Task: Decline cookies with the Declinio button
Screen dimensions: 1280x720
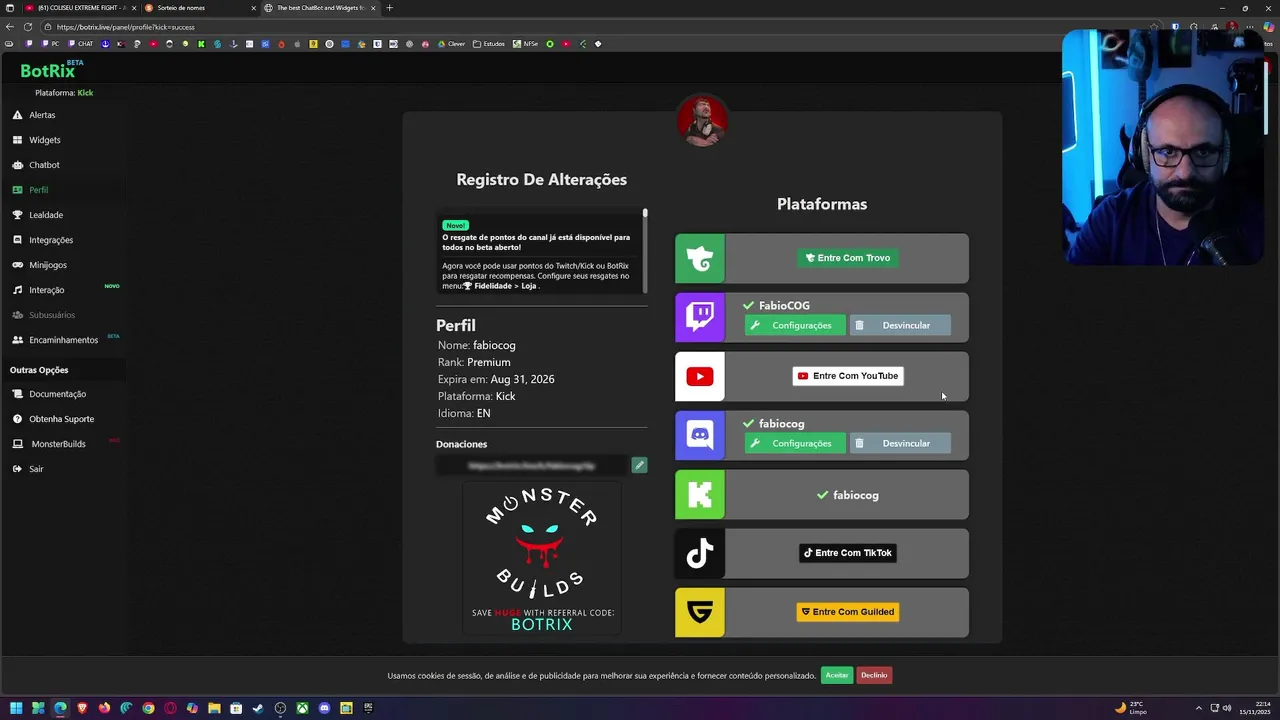Action: pyautogui.click(x=874, y=675)
